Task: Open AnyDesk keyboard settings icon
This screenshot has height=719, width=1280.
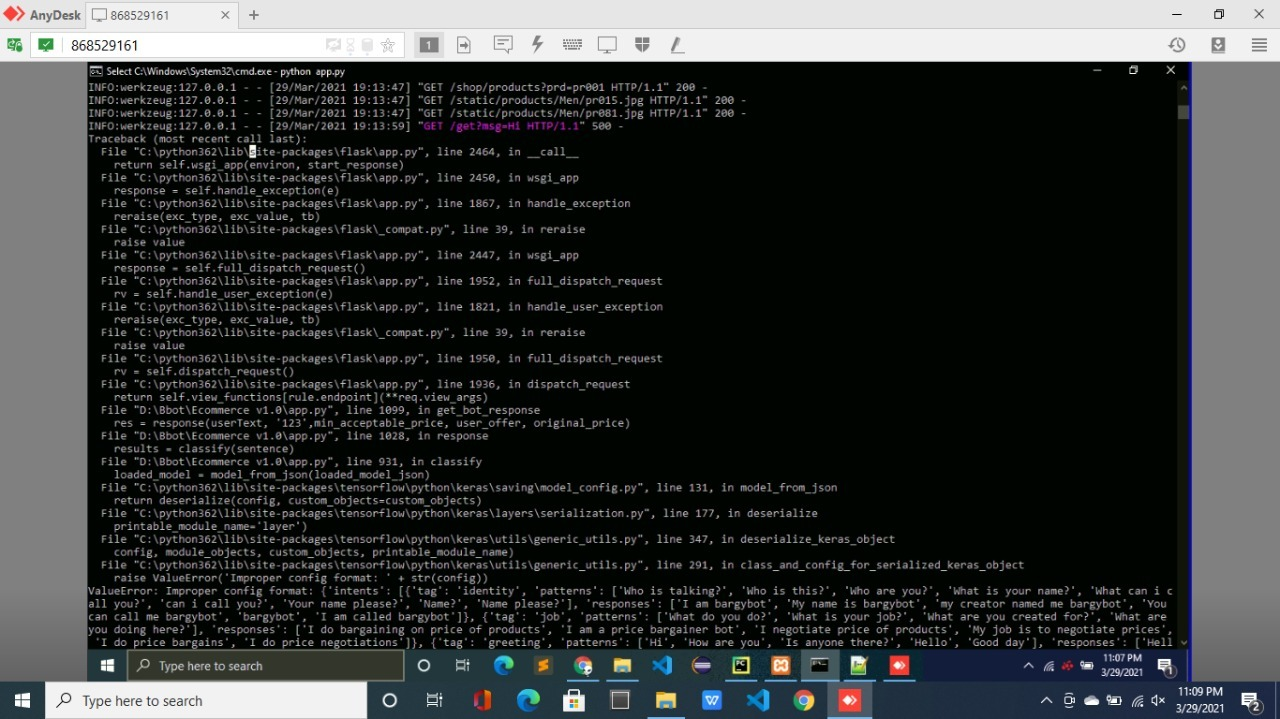Action: click(x=572, y=45)
